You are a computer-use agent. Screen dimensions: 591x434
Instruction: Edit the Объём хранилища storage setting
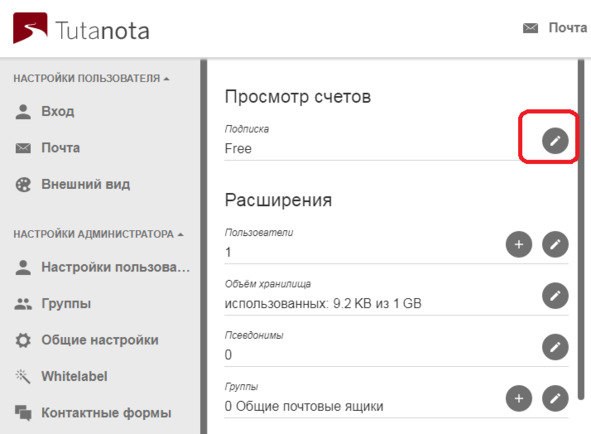555,296
